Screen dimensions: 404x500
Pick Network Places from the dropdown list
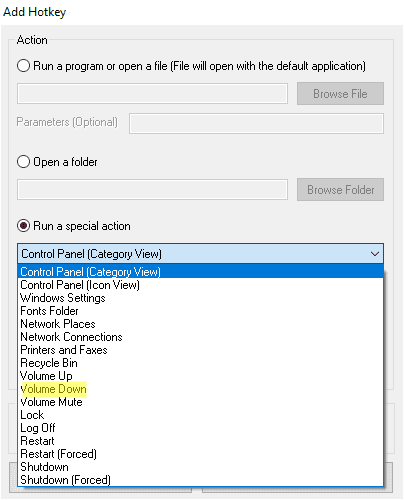click(200, 324)
